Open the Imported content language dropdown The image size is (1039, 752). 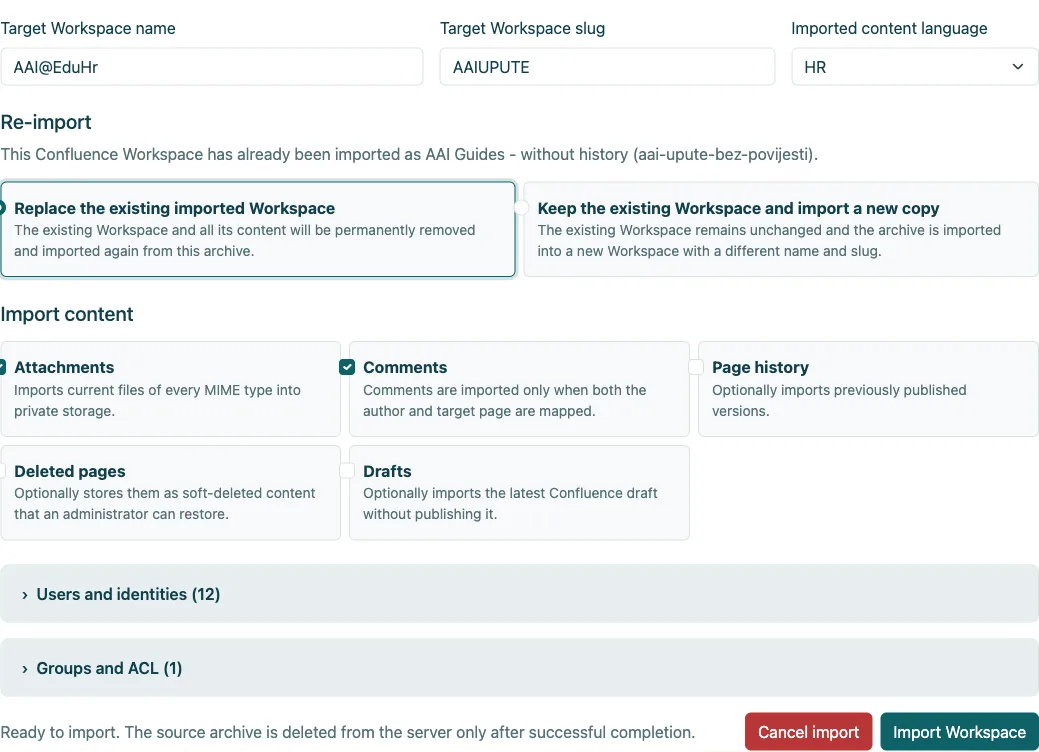[914, 67]
